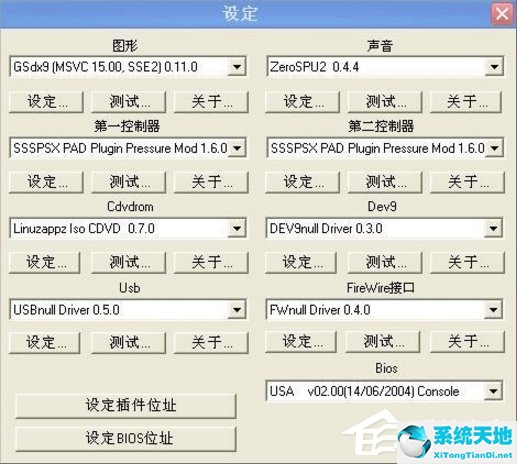Click the 设定BIOS位址 button

click(126, 438)
